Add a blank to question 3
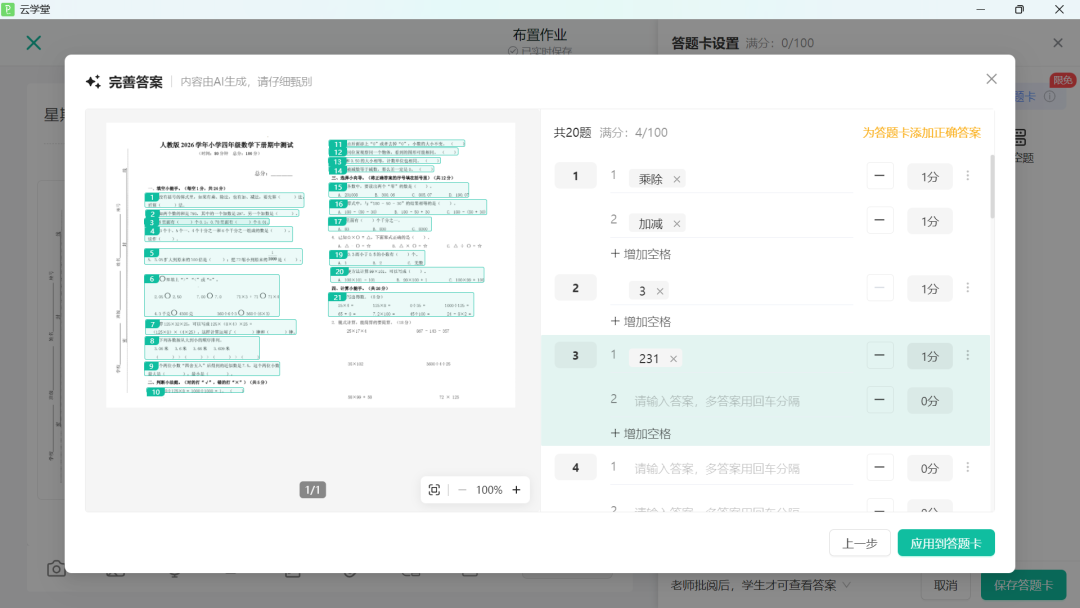The width and height of the screenshot is (1080, 608). pyautogui.click(x=641, y=434)
